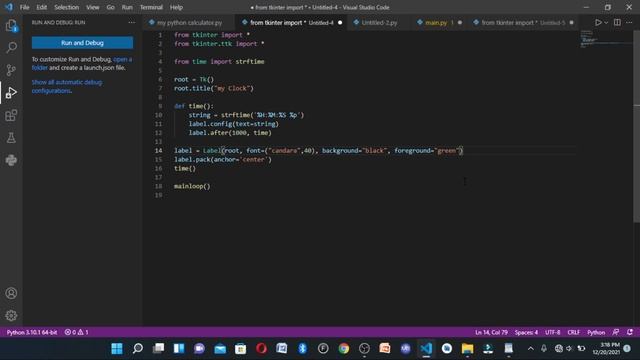Close the Untitled-4 tab's unsaved dot
This screenshot has height=360, width=640.
pos(340,22)
